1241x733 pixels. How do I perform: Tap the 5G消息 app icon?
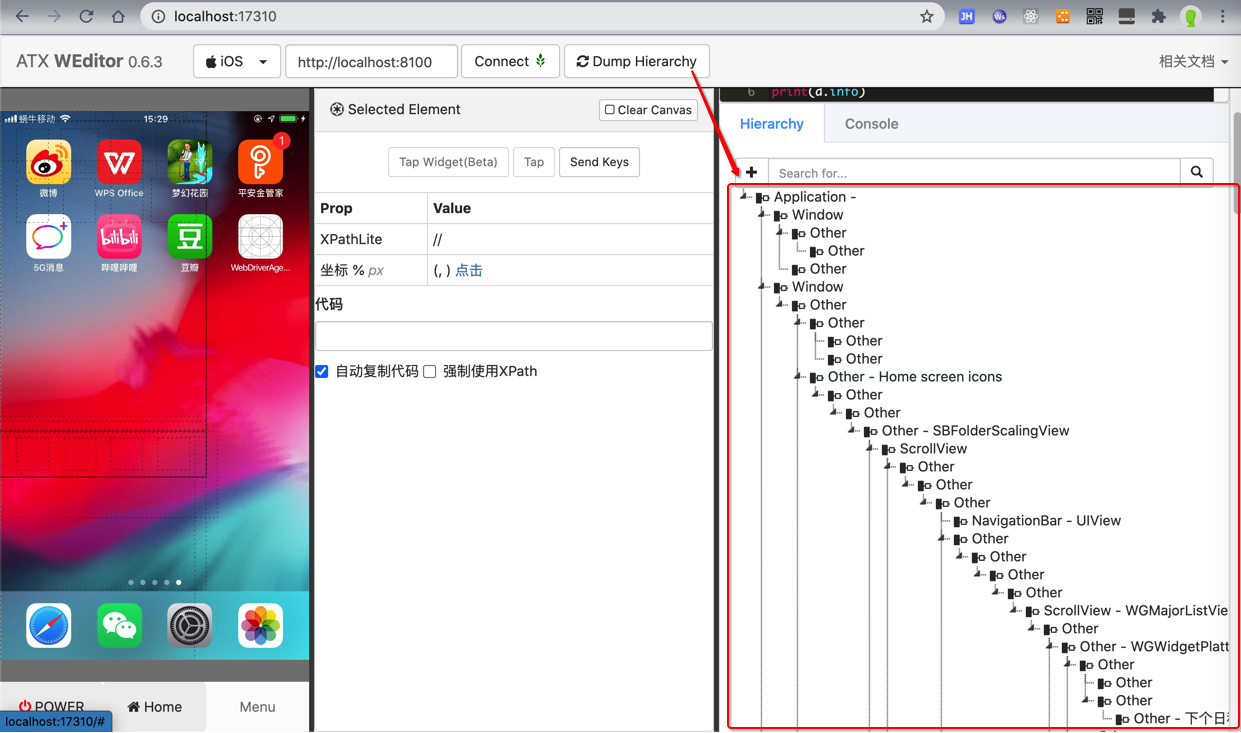coord(48,237)
